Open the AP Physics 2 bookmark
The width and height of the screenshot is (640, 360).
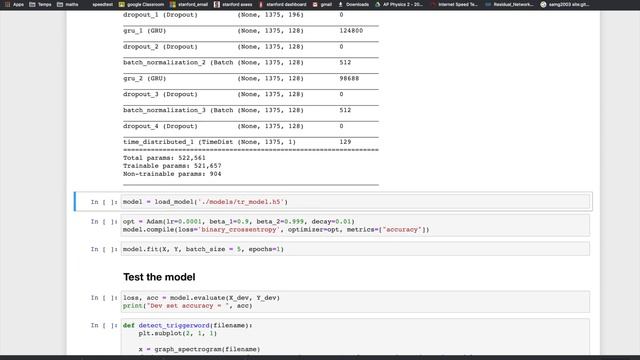tap(399, 4)
